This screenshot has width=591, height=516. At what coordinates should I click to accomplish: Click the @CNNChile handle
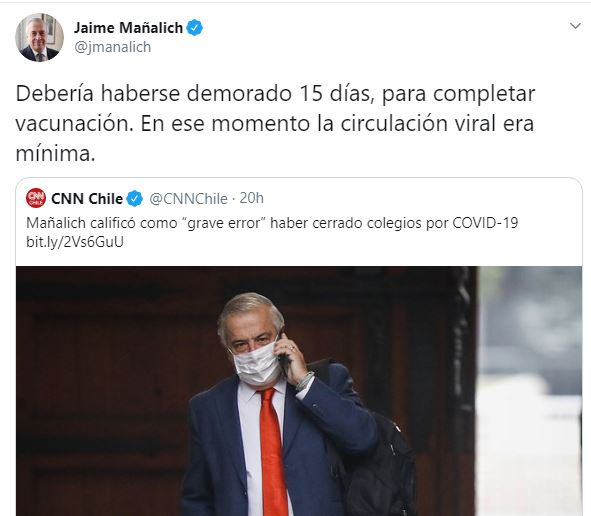click(188, 199)
